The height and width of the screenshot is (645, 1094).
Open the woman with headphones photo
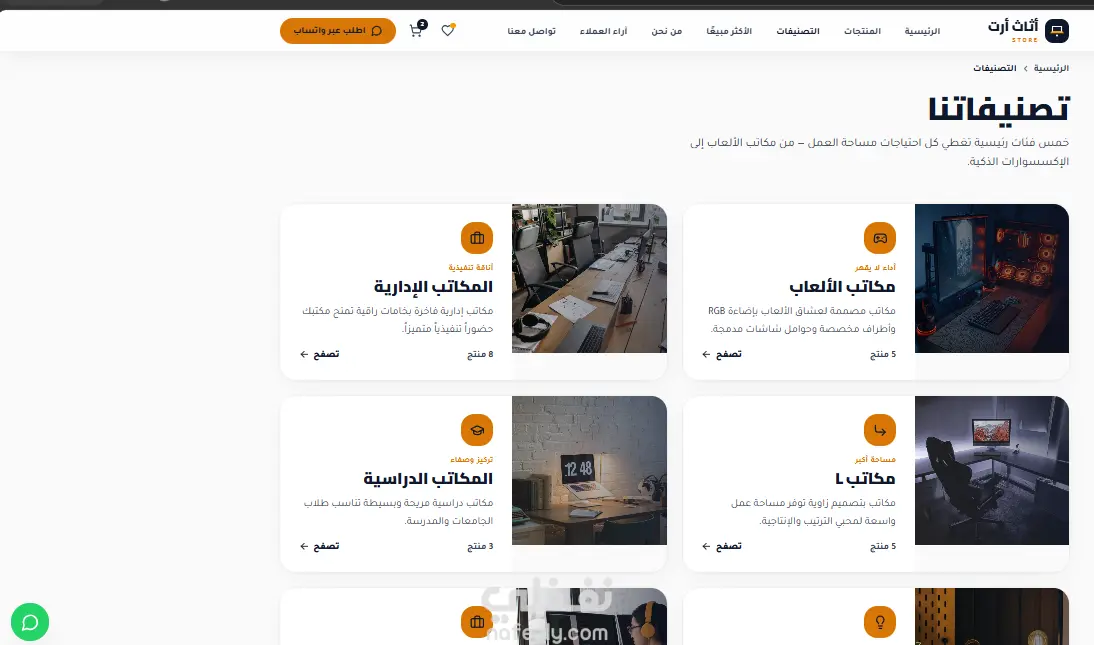point(590,616)
